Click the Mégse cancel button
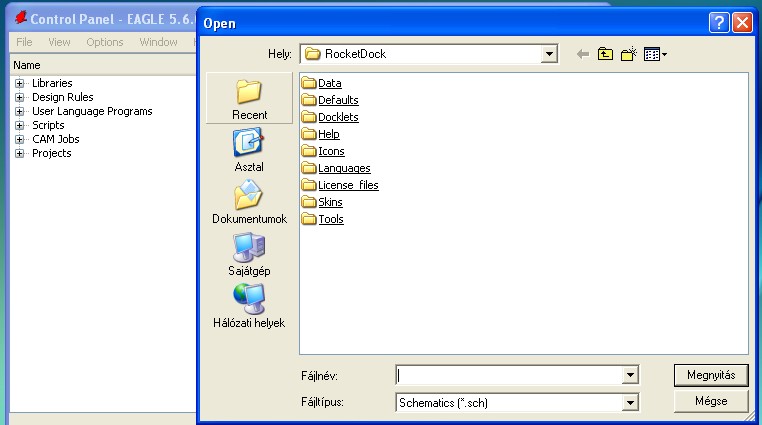The width and height of the screenshot is (762, 425). 711,401
